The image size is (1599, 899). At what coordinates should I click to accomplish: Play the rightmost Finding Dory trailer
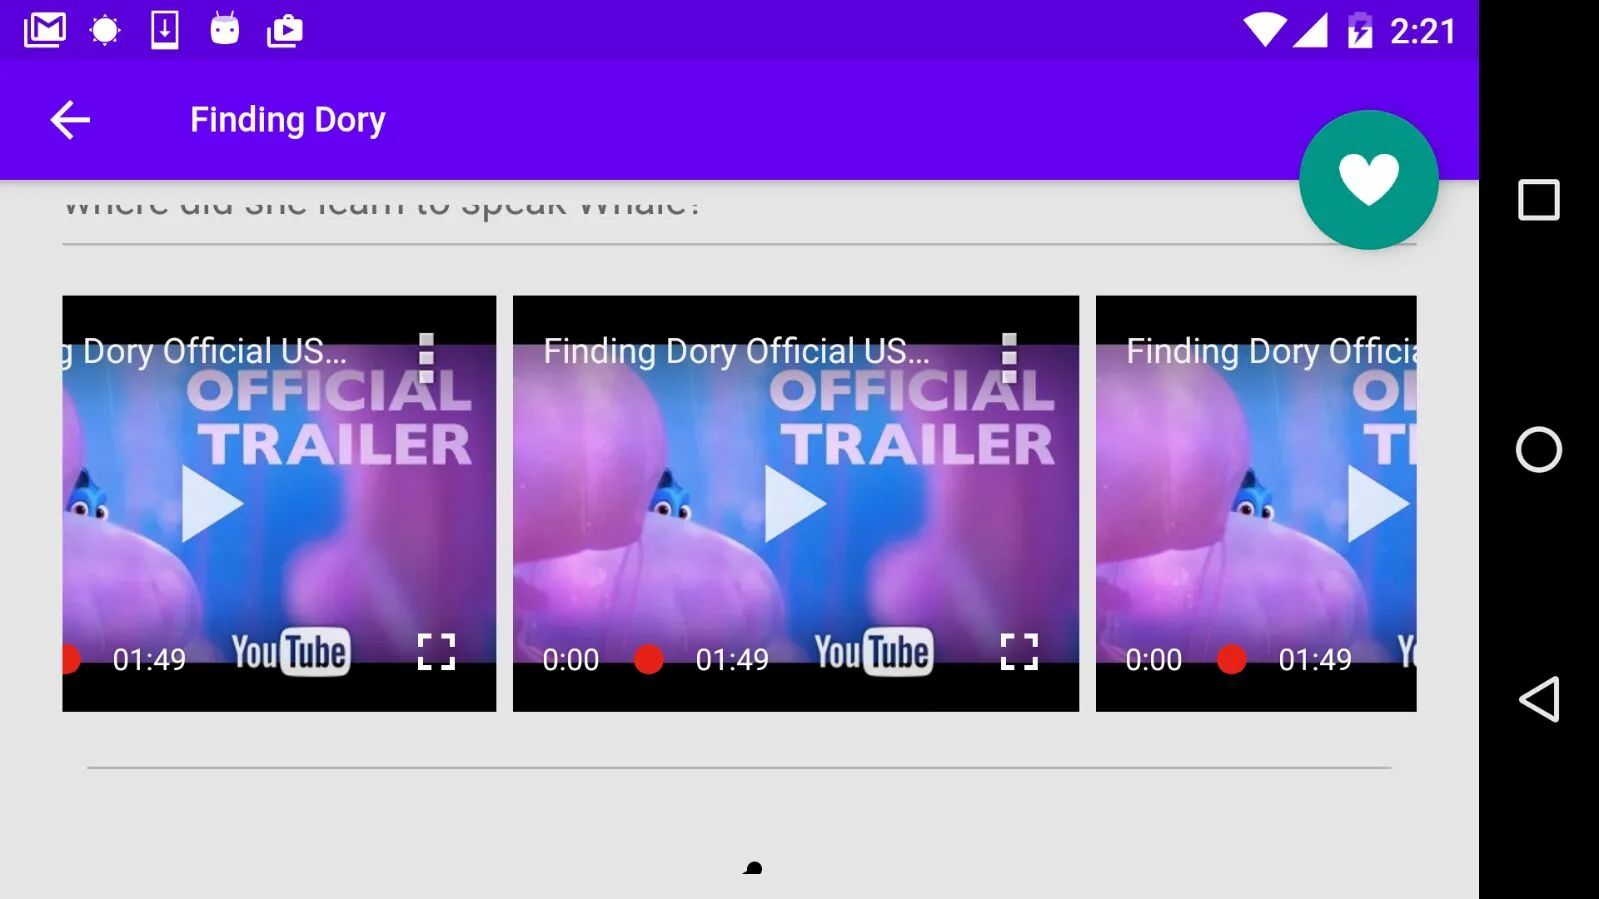[1378, 504]
